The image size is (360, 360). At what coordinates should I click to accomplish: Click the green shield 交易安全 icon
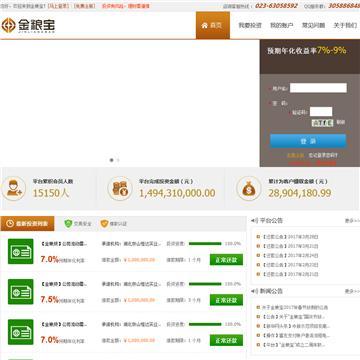pyautogui.click(x=68, y=224)
